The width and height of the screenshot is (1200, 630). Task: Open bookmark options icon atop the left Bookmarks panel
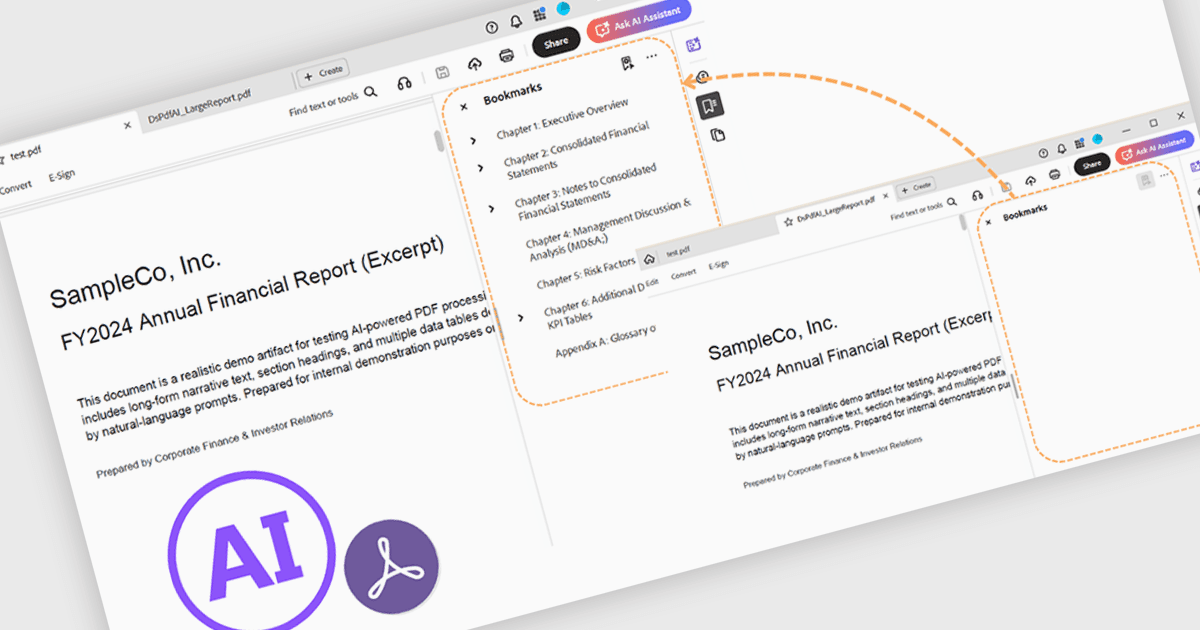(627, 63)
